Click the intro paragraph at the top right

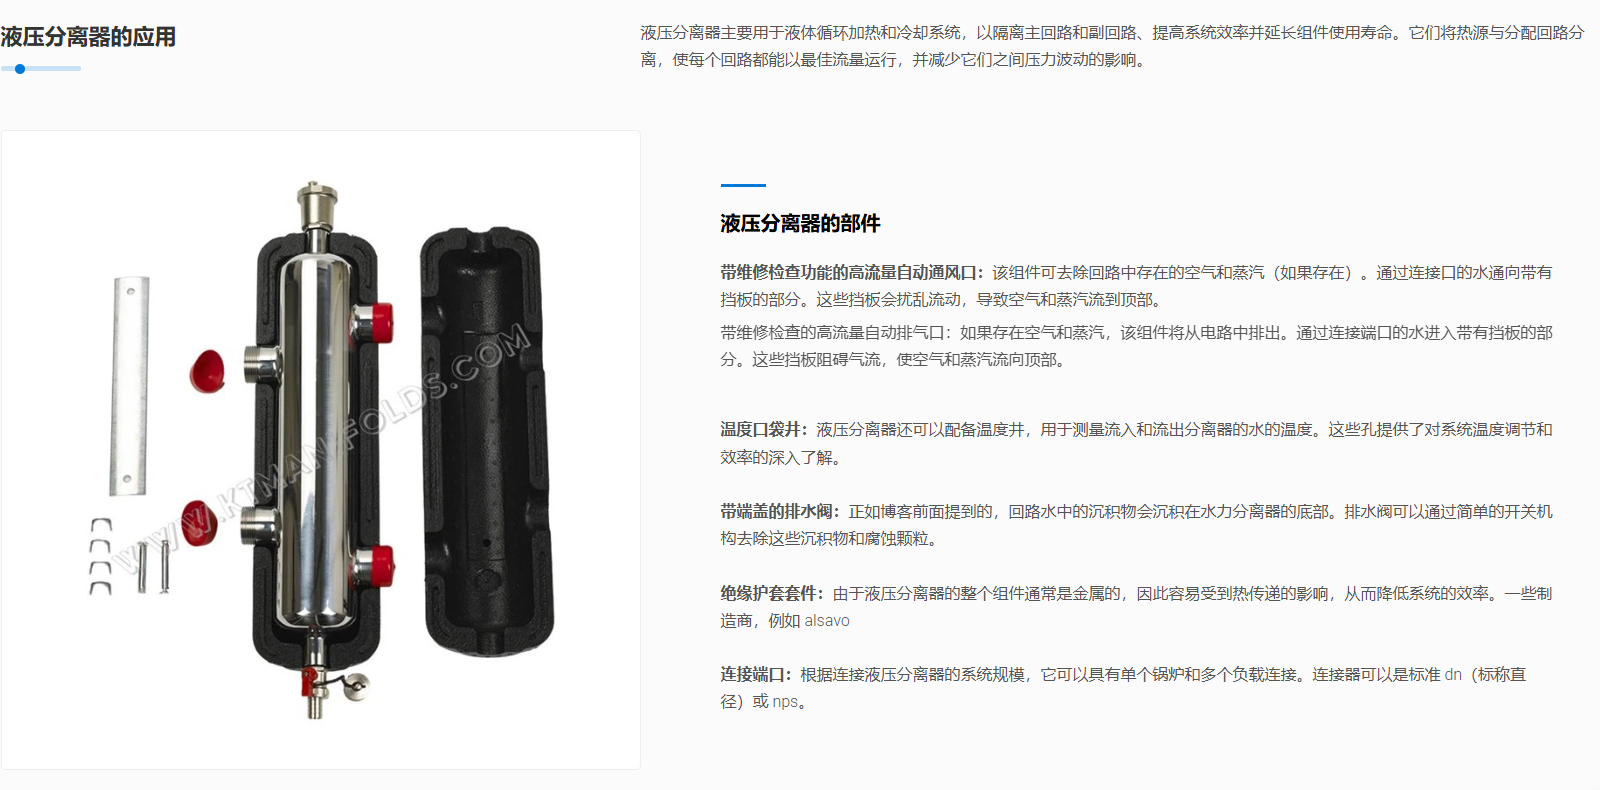[1113, 46]
